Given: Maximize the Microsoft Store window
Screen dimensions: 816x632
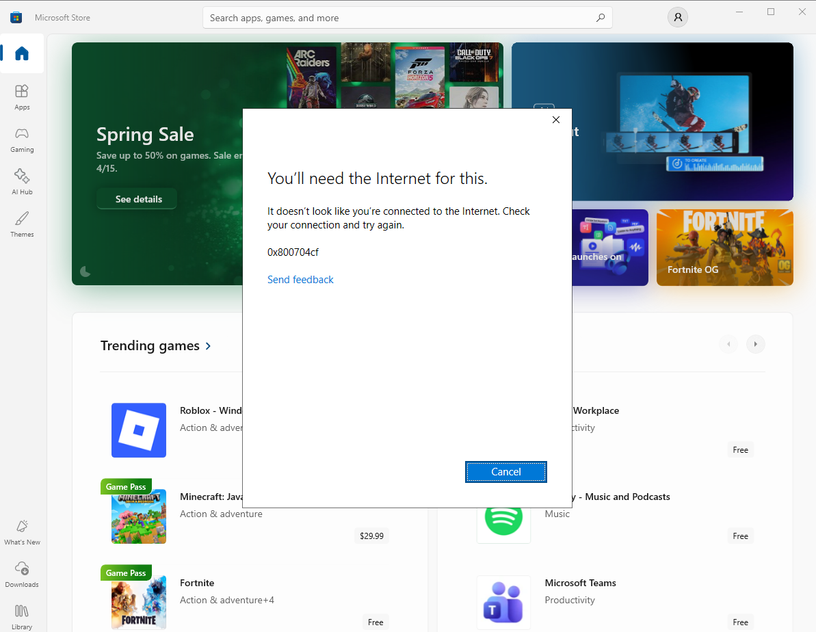Looking at the screenshot, I should (x=771, y=11).
